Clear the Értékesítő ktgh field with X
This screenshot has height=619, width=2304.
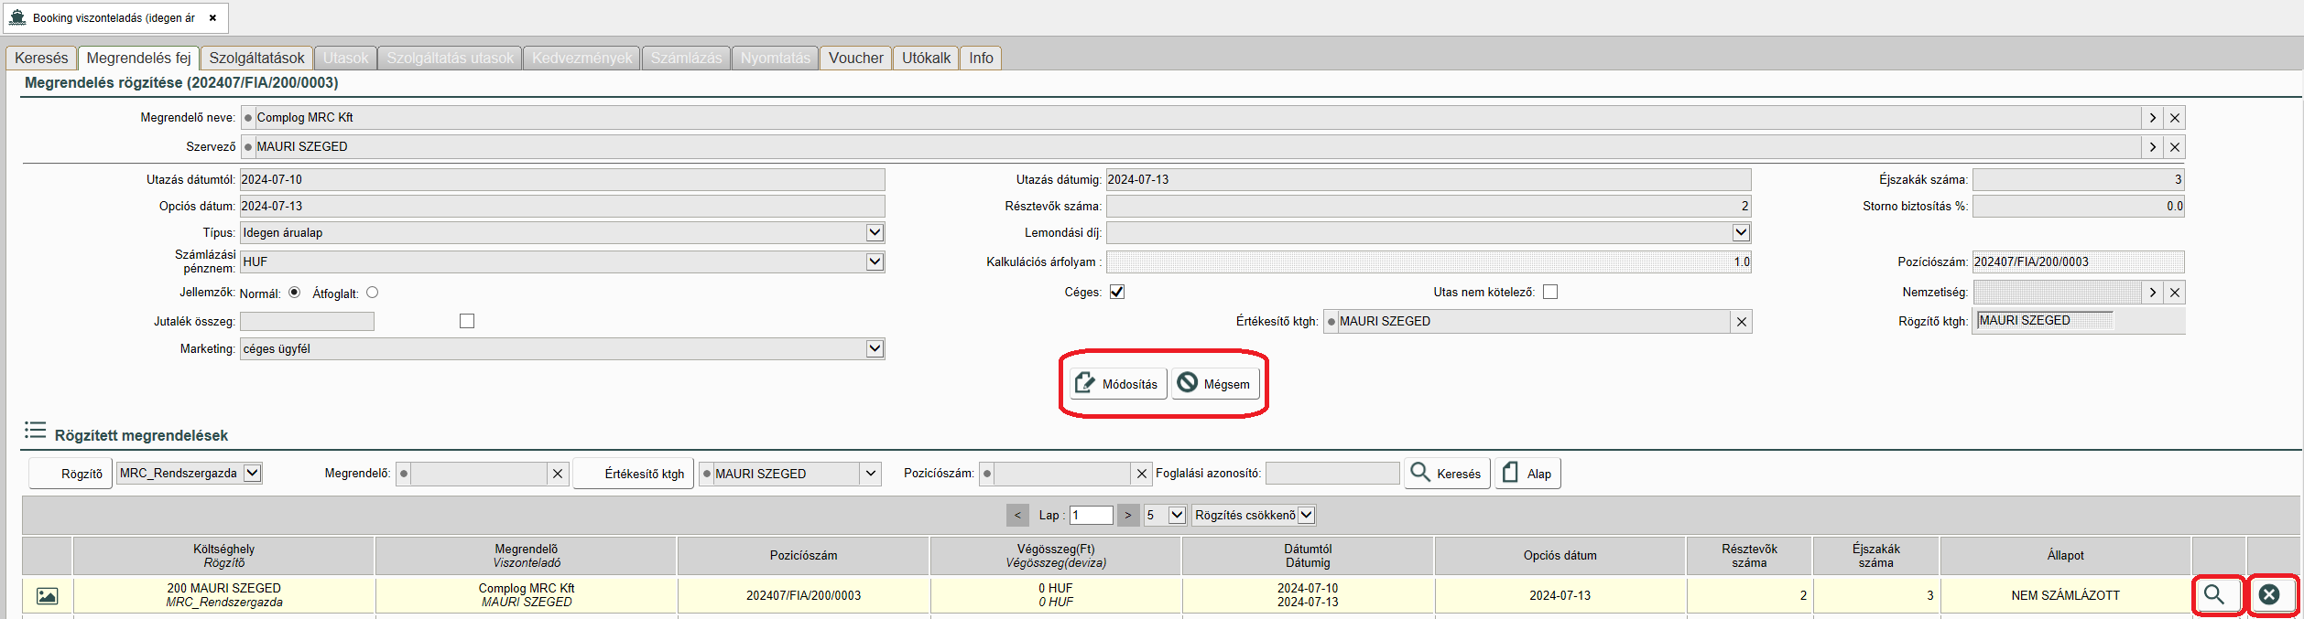click(x=1741, y=322)
